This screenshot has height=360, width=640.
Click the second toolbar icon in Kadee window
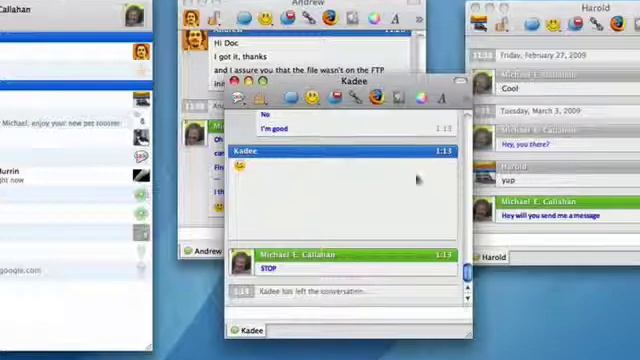click(x=260, y=98)
